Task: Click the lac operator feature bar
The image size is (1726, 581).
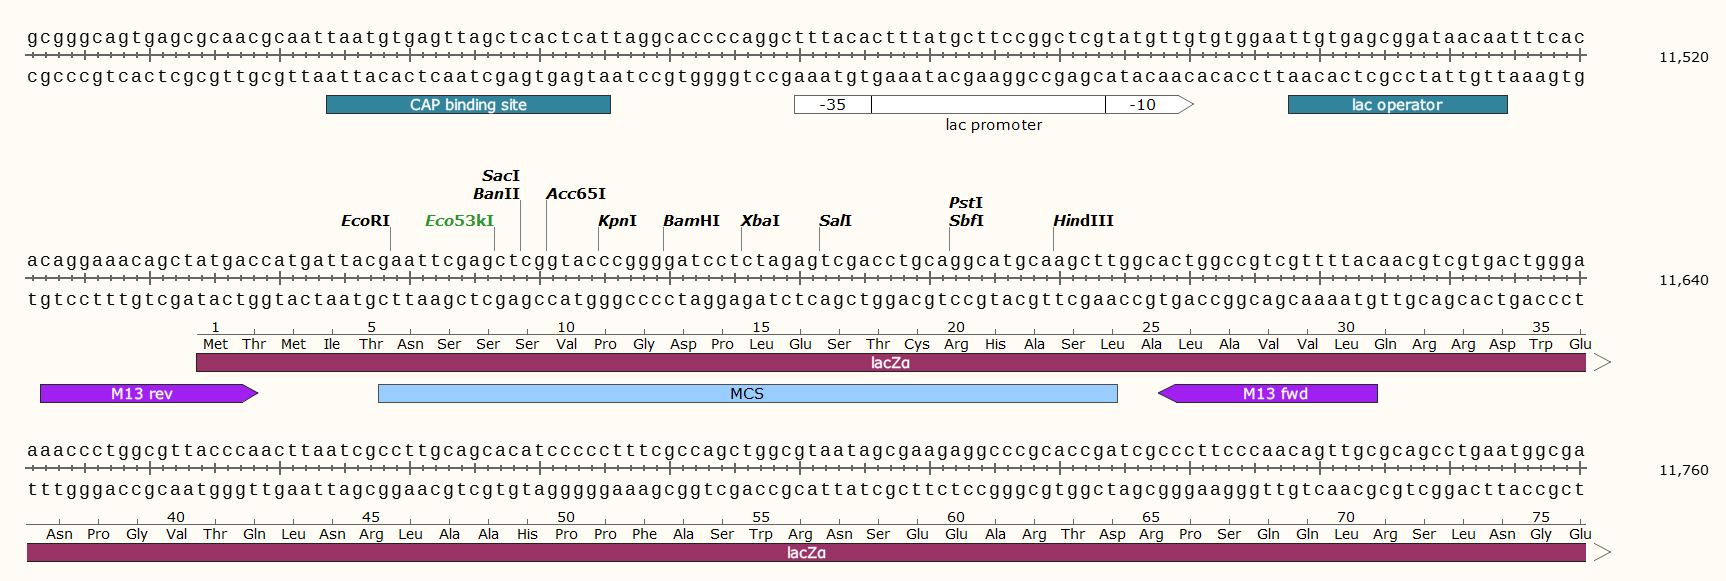Action: point(1397,105)
